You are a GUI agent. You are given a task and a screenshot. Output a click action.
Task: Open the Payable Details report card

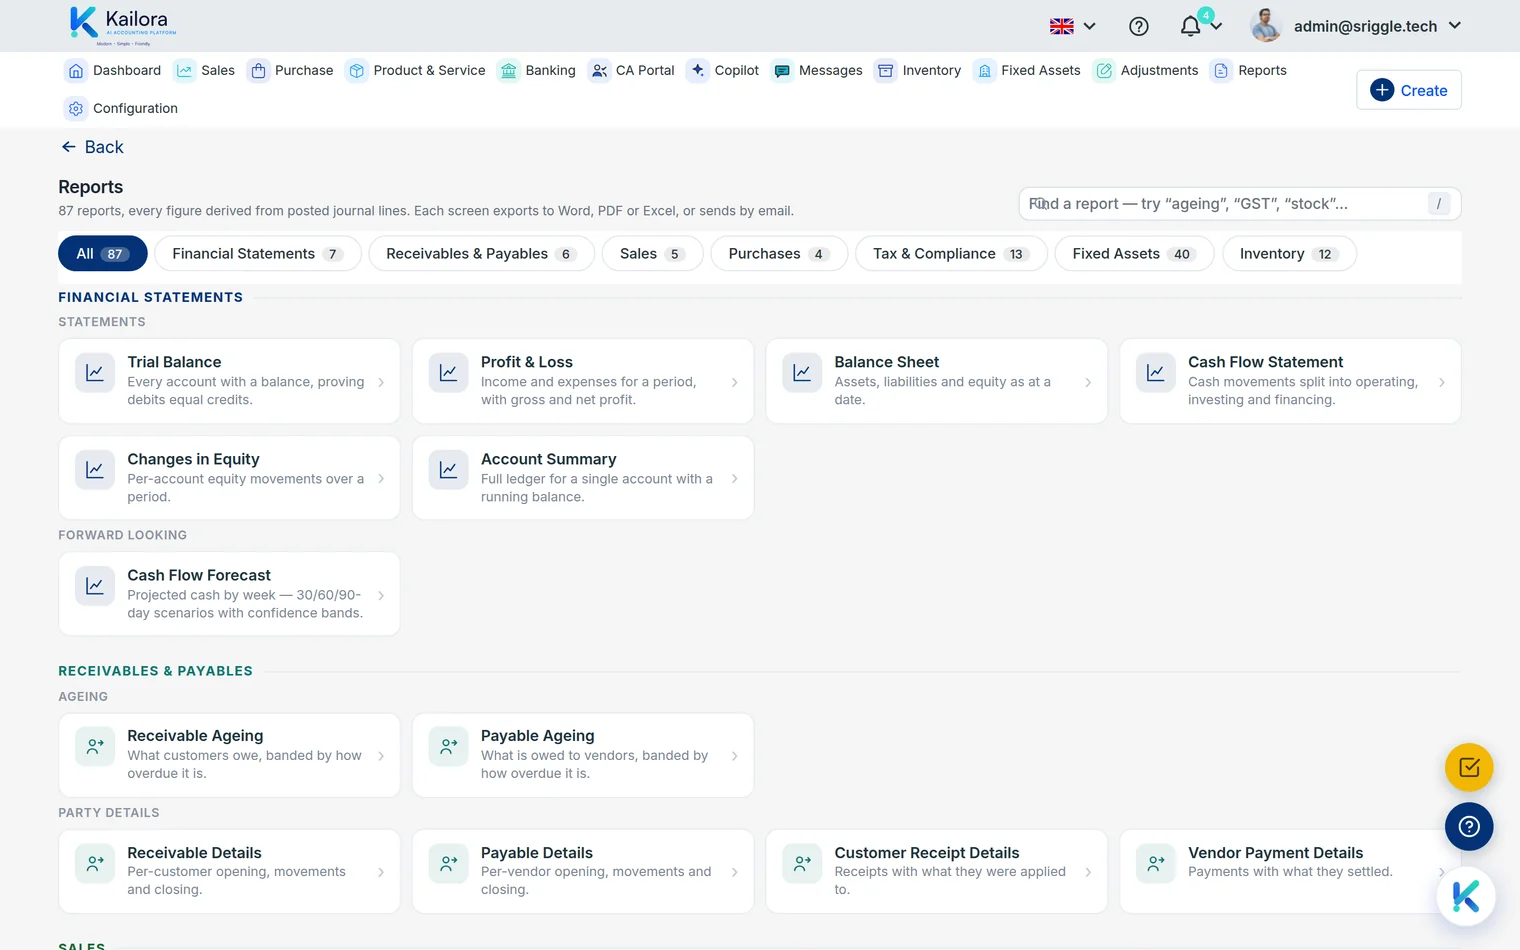tap(583, 871)
